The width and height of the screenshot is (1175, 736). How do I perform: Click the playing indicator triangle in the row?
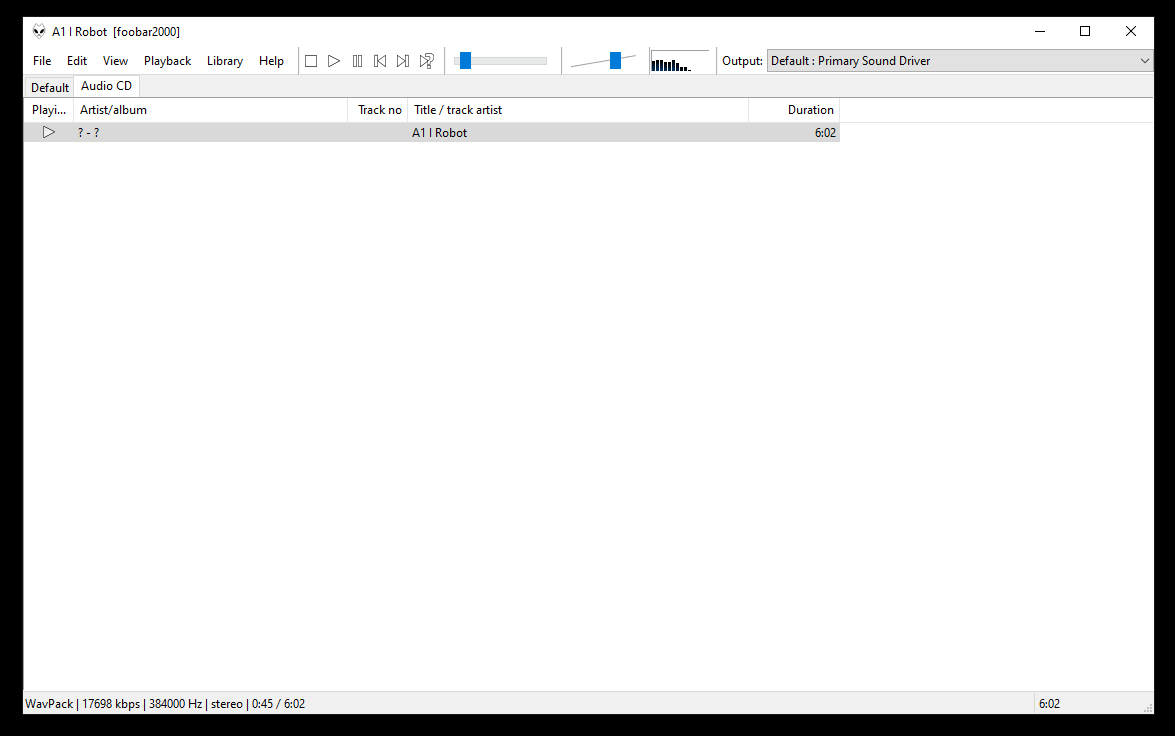click(49, 133)
